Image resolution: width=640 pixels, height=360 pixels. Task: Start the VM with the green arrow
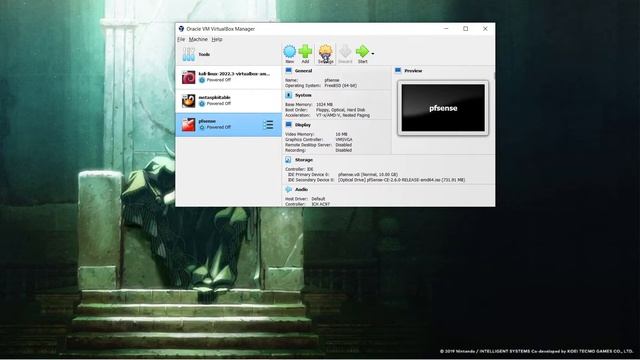coord(362,51)
